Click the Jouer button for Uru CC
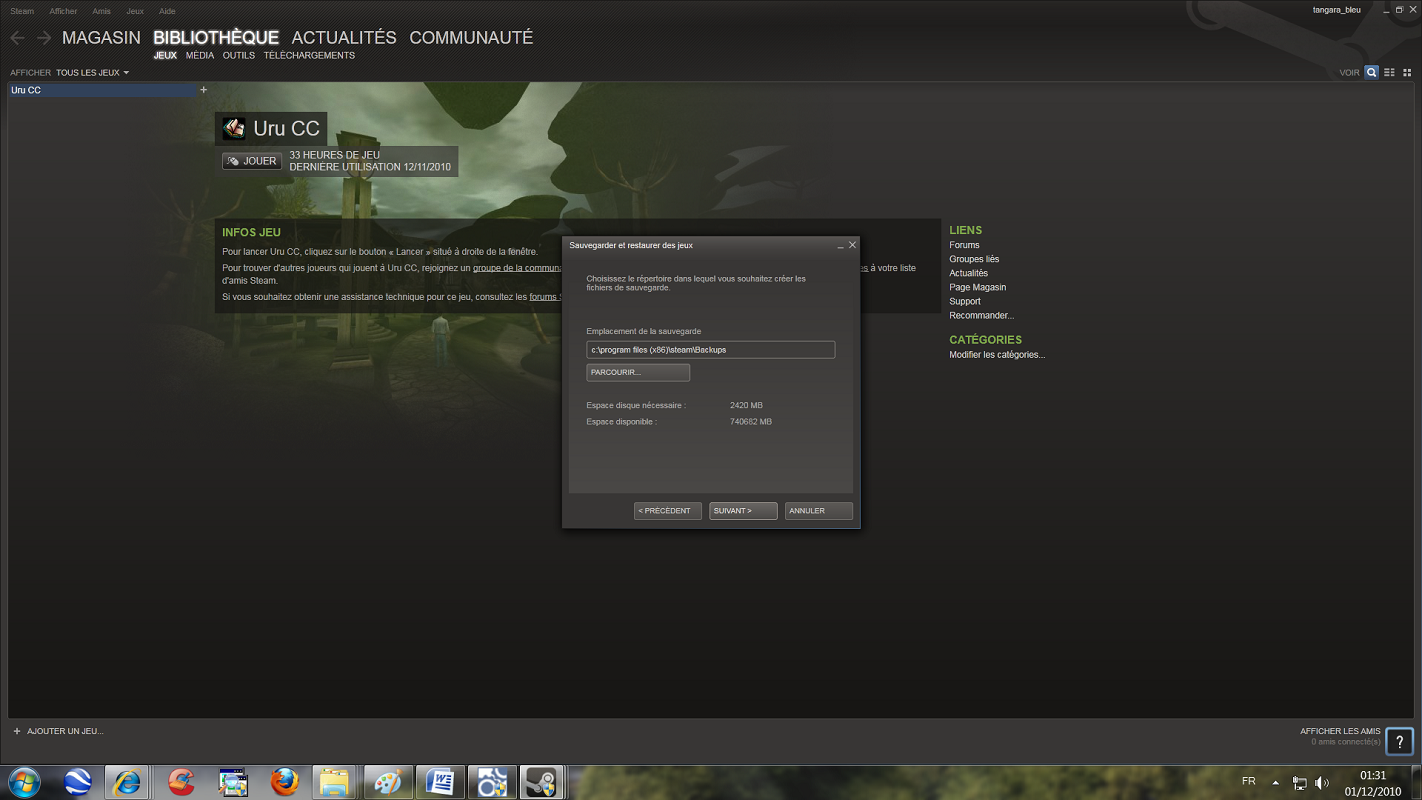This screenshot has height=800, width=1422. point(252,161)
